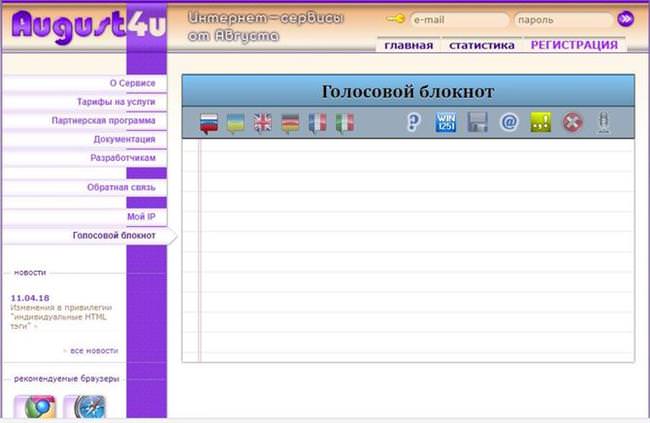Choose the British flag English language

click(263, 123)
